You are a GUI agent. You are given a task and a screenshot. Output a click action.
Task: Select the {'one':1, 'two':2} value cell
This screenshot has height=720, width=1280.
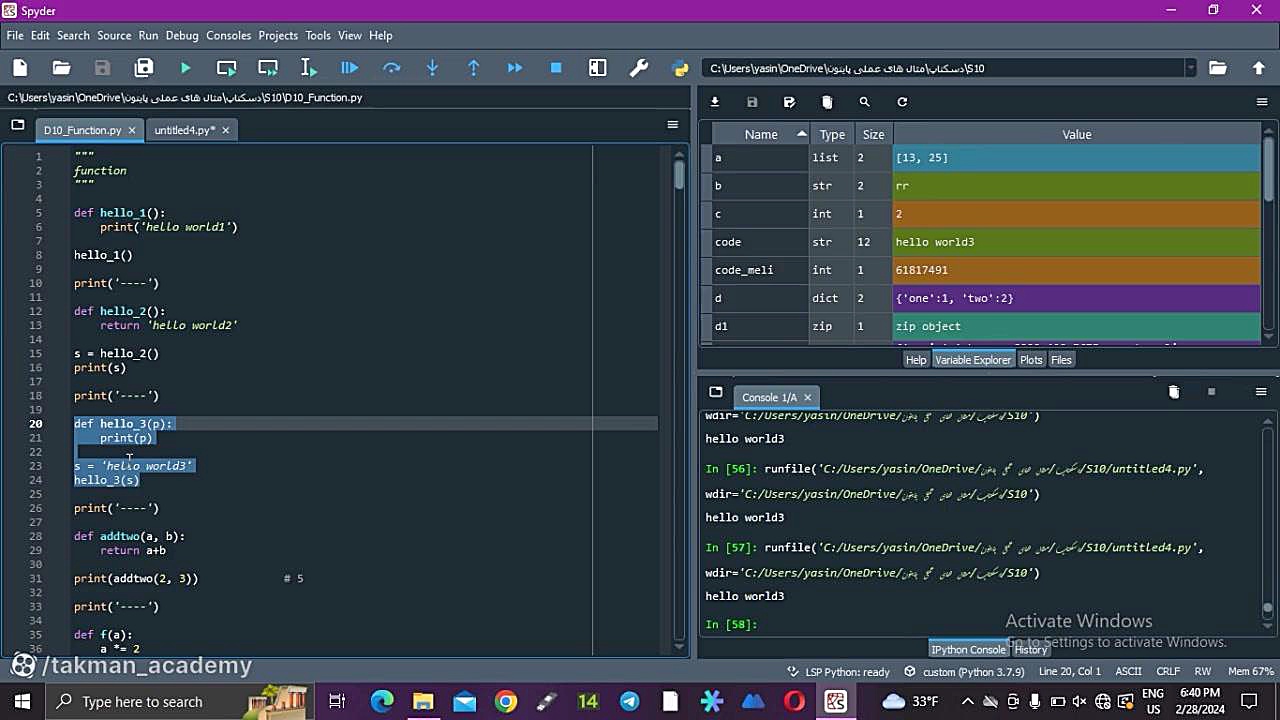[x=1077, y=298]
